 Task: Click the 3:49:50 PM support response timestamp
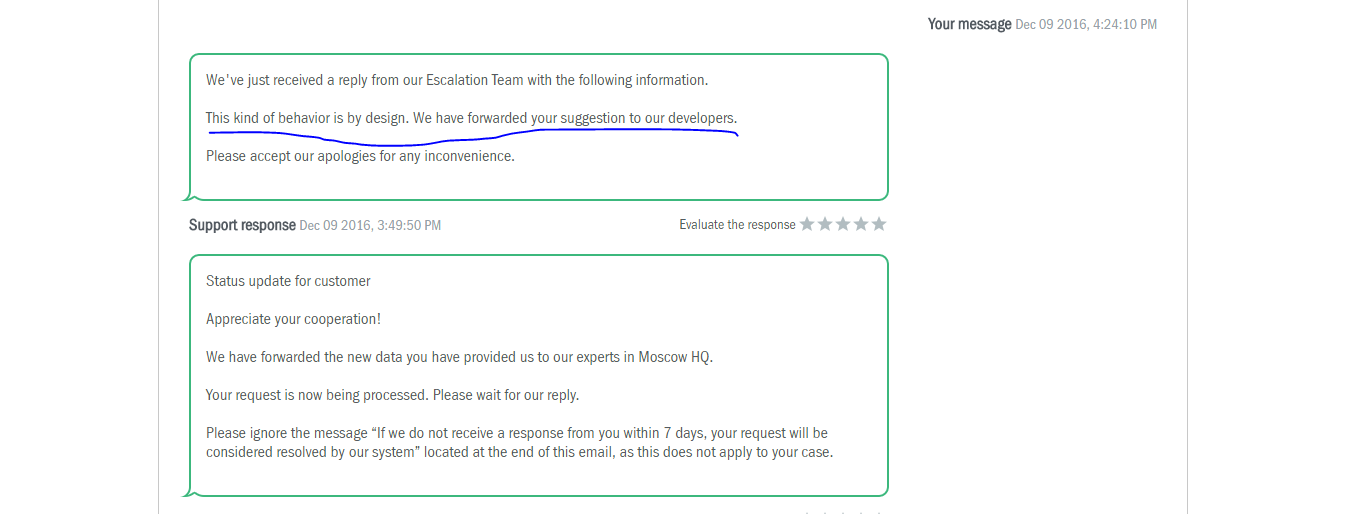[x=370, y=226]
